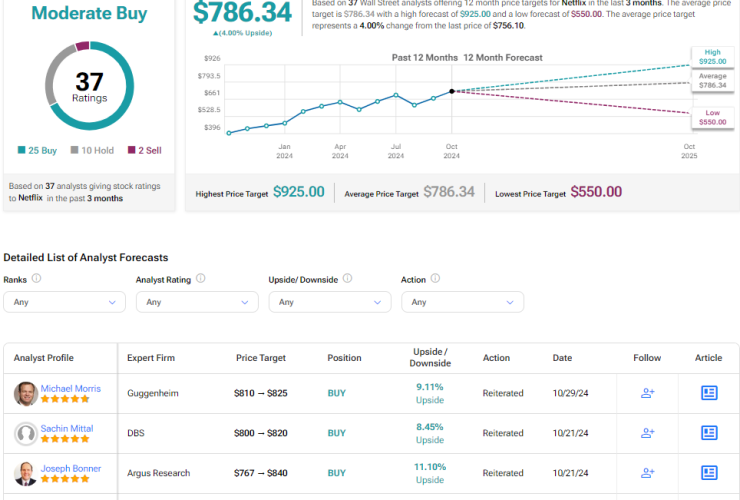740x500 pixels.
Task: Open the Ranks dropdown filter
Action: click(x=65, y=302)
